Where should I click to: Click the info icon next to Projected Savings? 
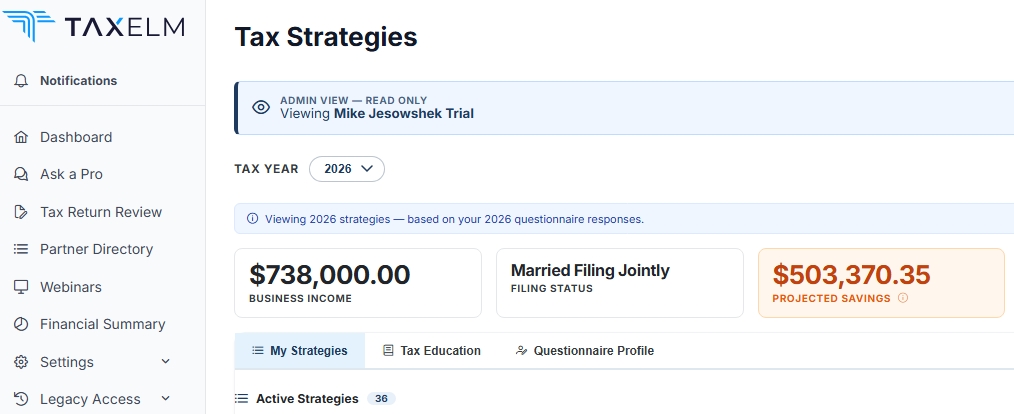click(x=903, y=298)
